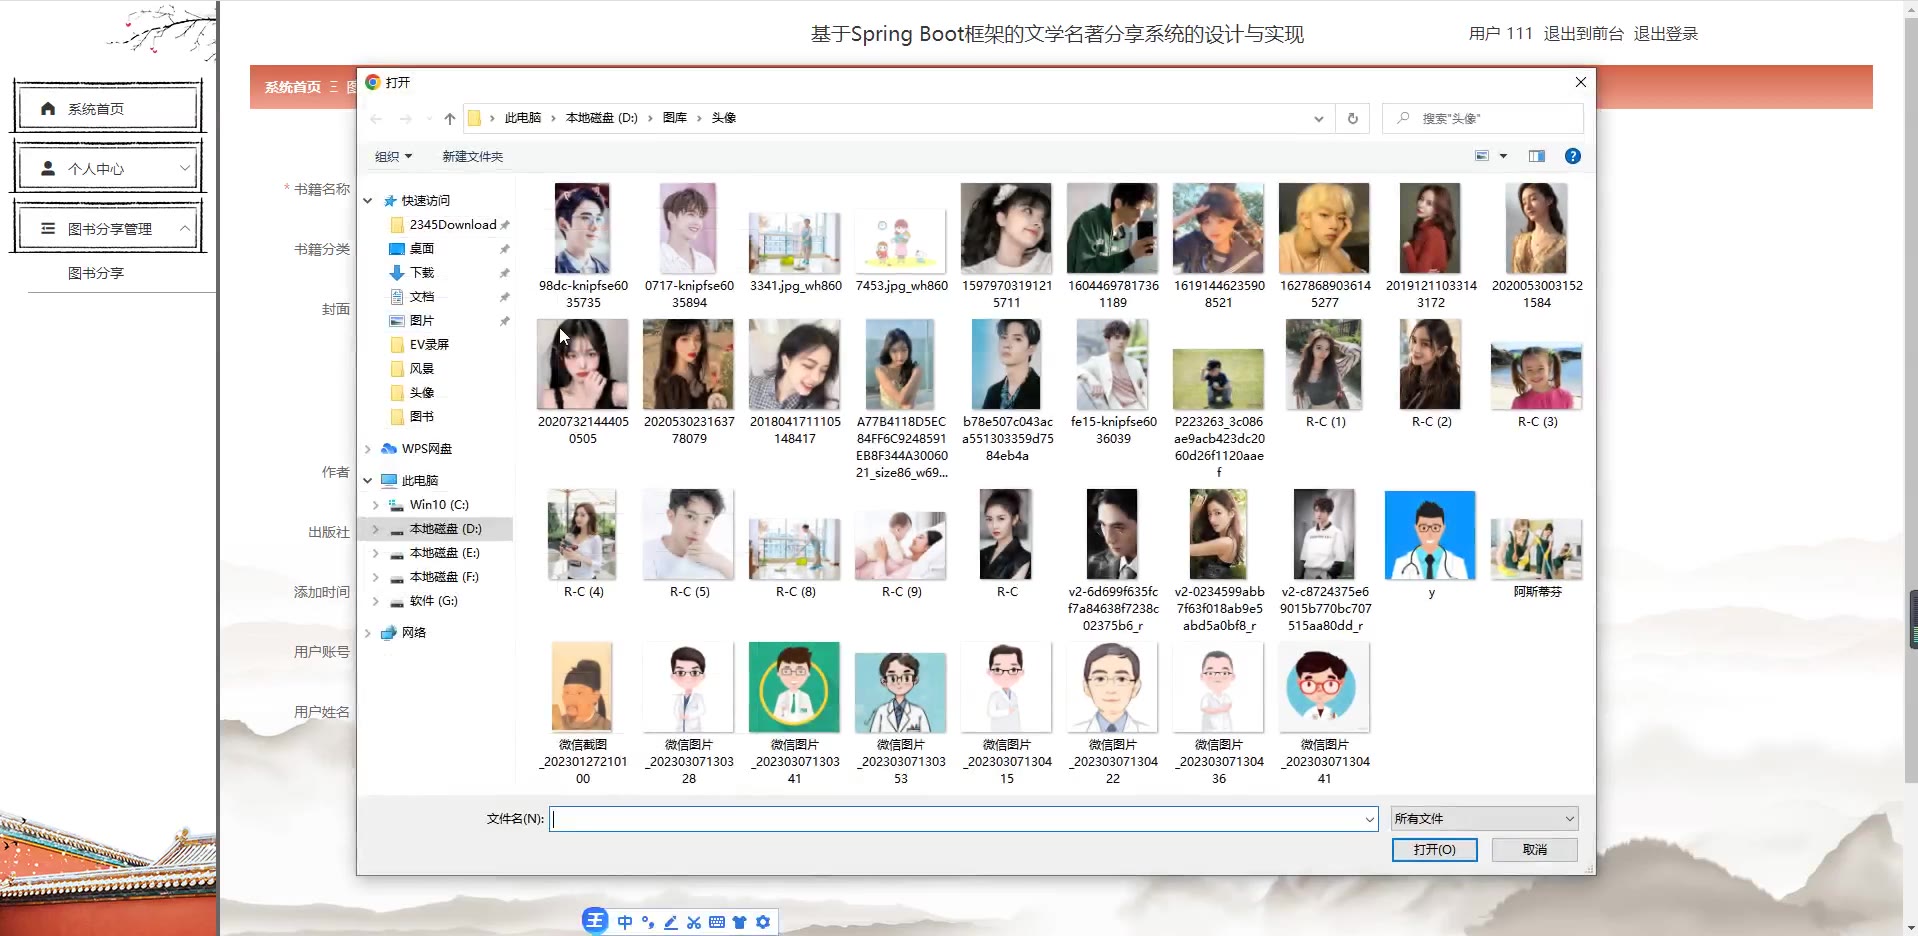This screenshot has height=936, width=1918.
Task: Select 图片 in quick access
Action: [412, 321]
